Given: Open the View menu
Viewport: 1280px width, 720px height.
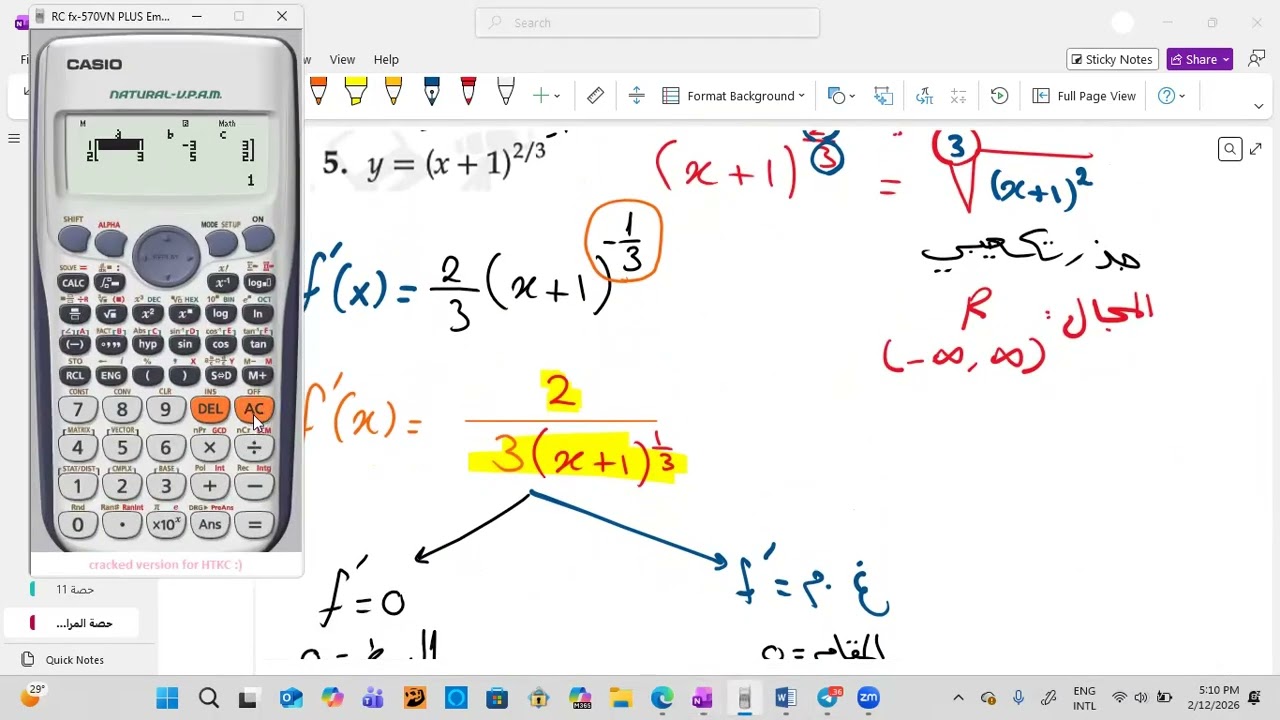Looking at the screenshot, I should click(342, 60).
